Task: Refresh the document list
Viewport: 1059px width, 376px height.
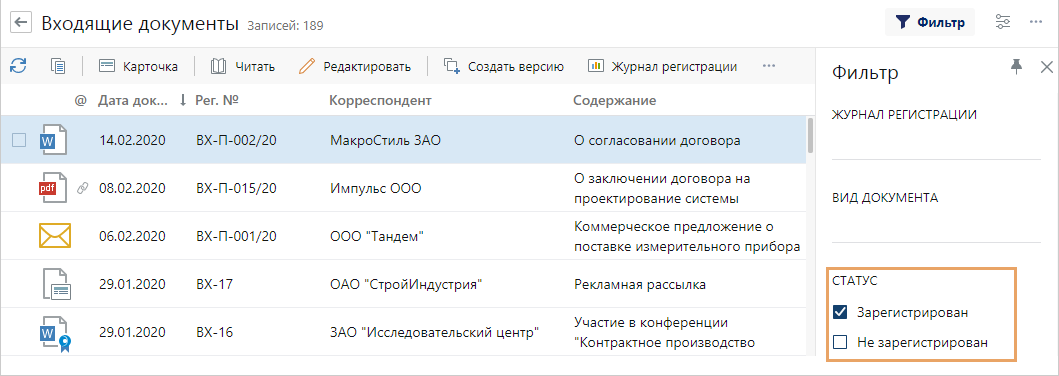Action: tap(18, 65)
